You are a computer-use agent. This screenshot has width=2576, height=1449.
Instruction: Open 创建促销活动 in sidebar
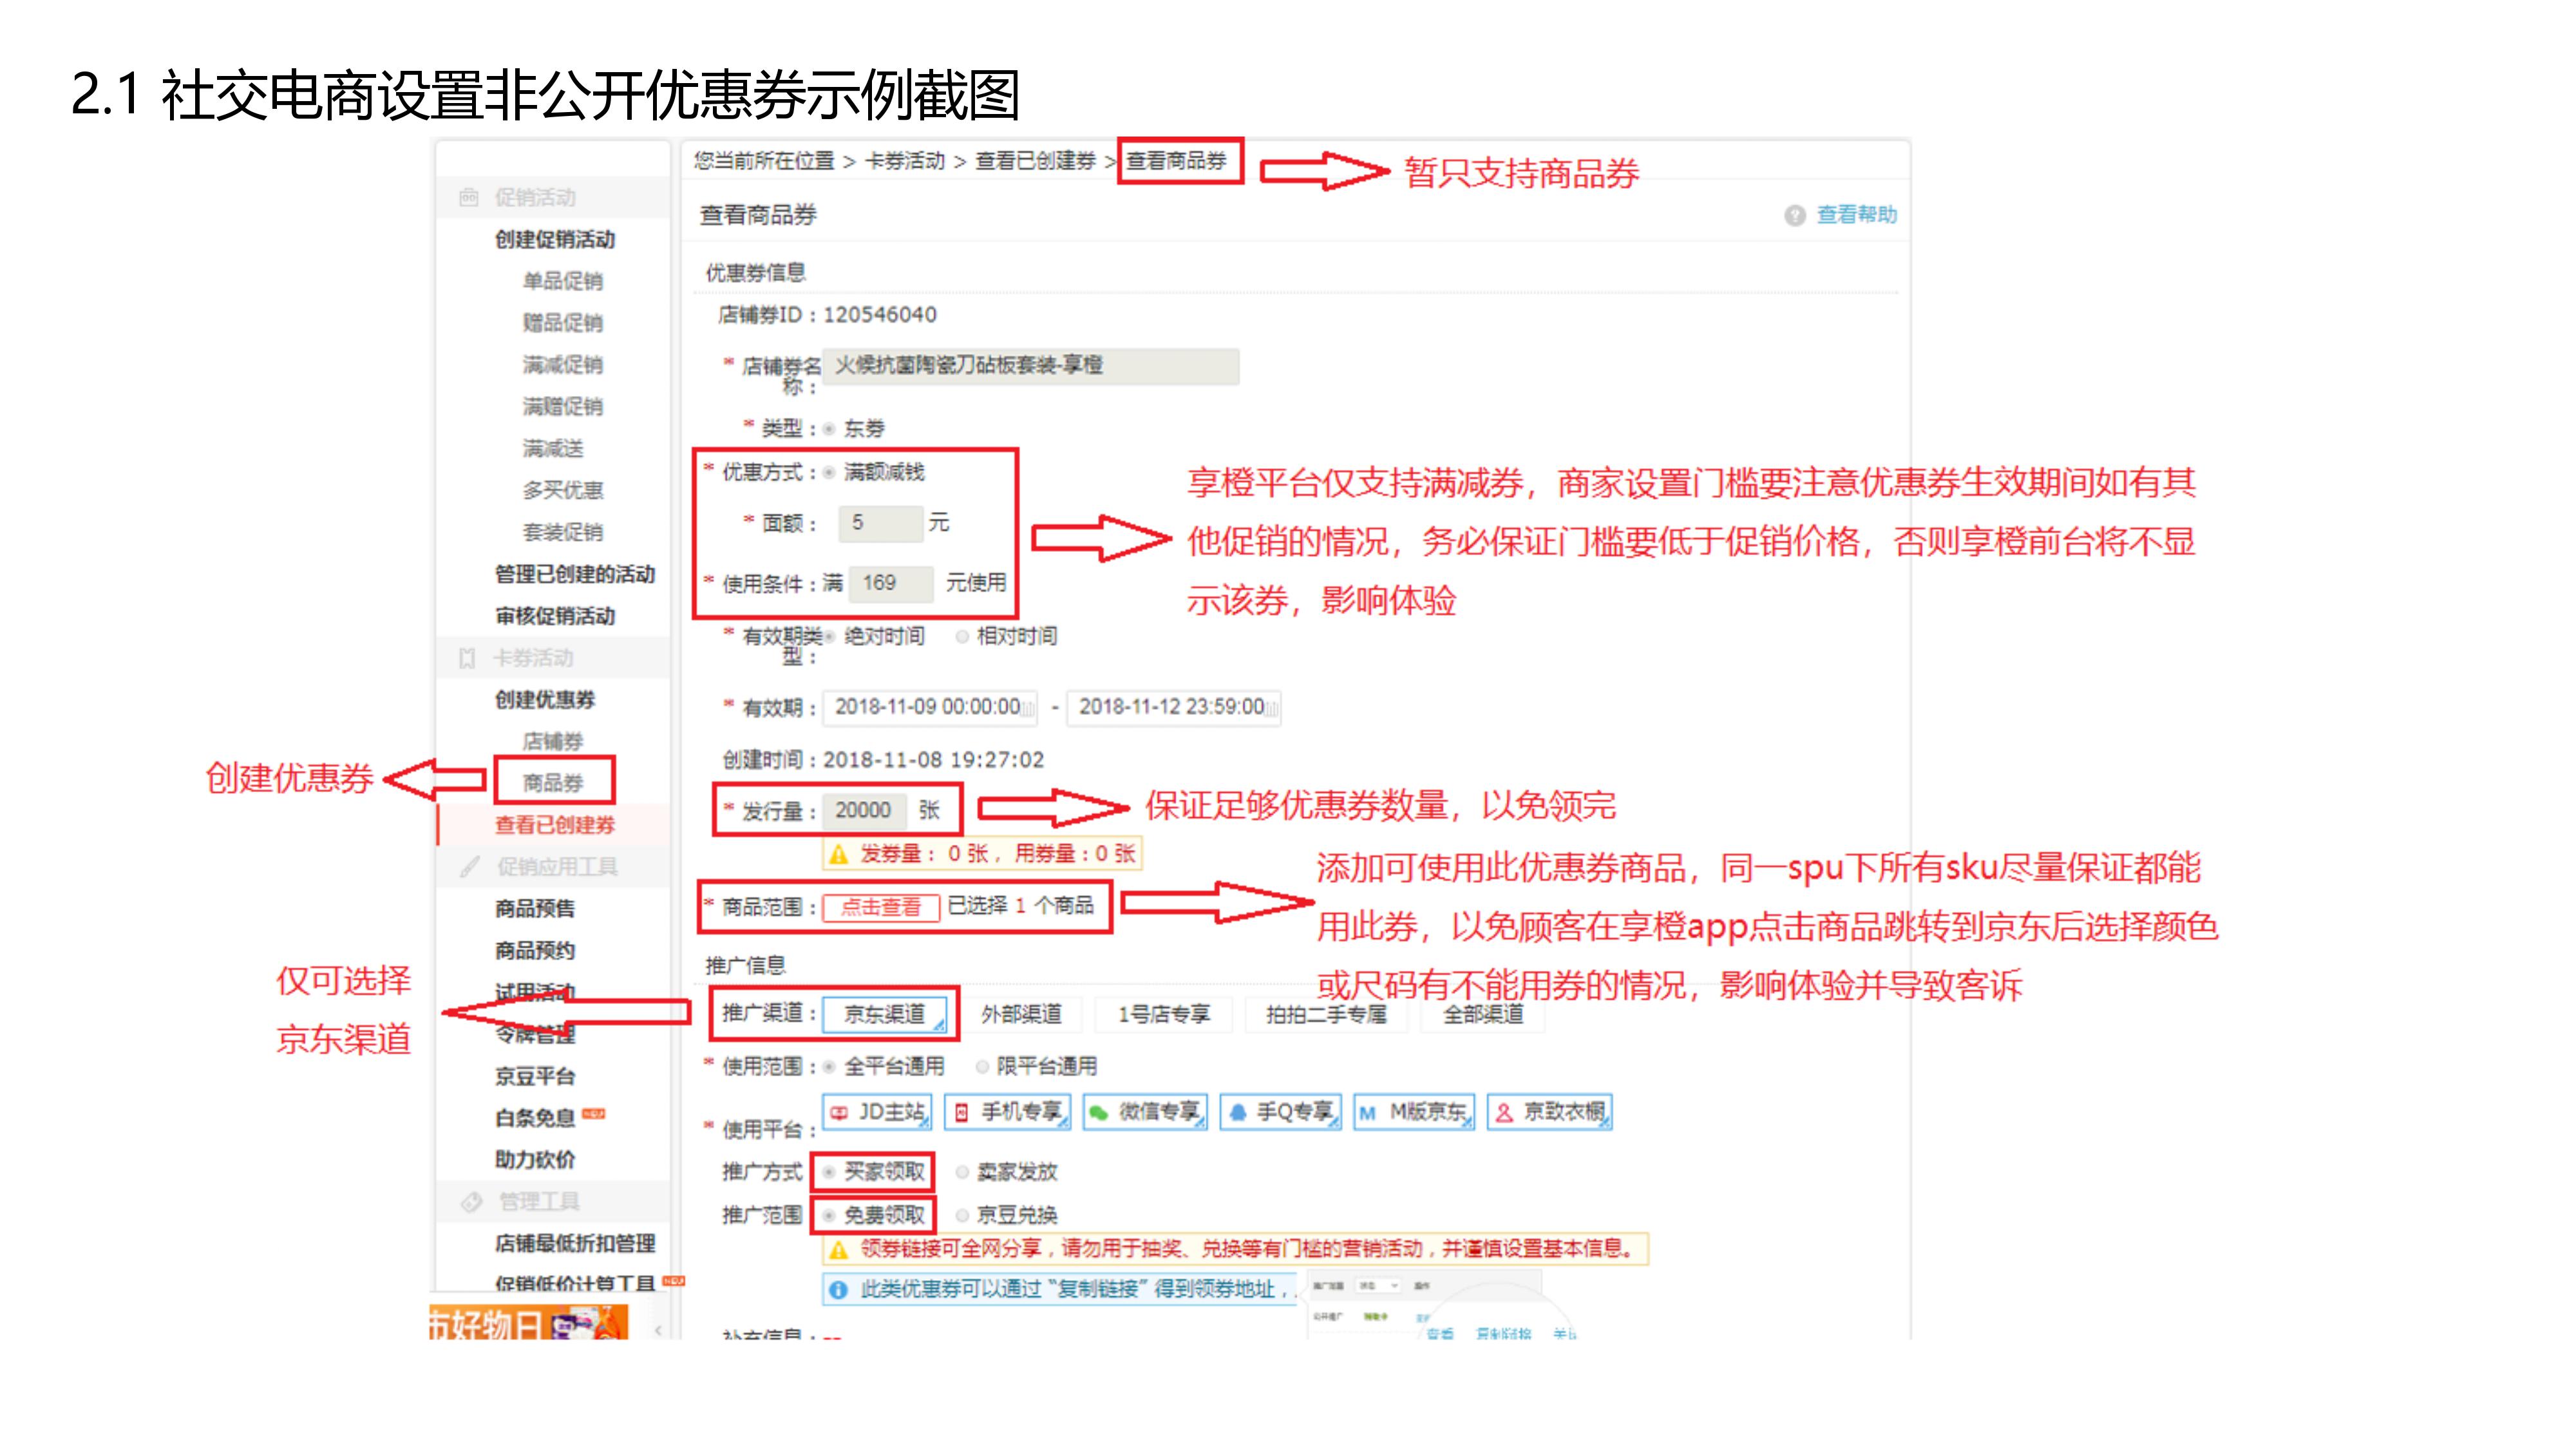click(x=555, y=239)
